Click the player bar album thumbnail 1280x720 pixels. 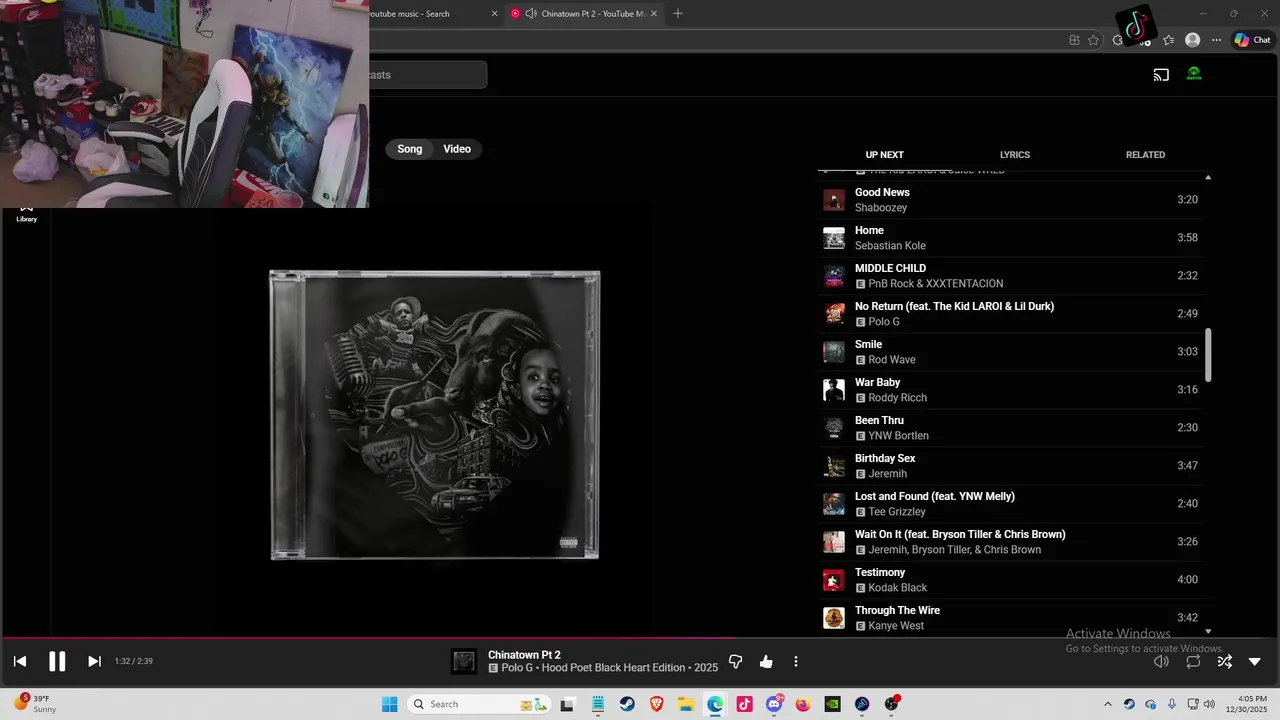tap(464, 662)
